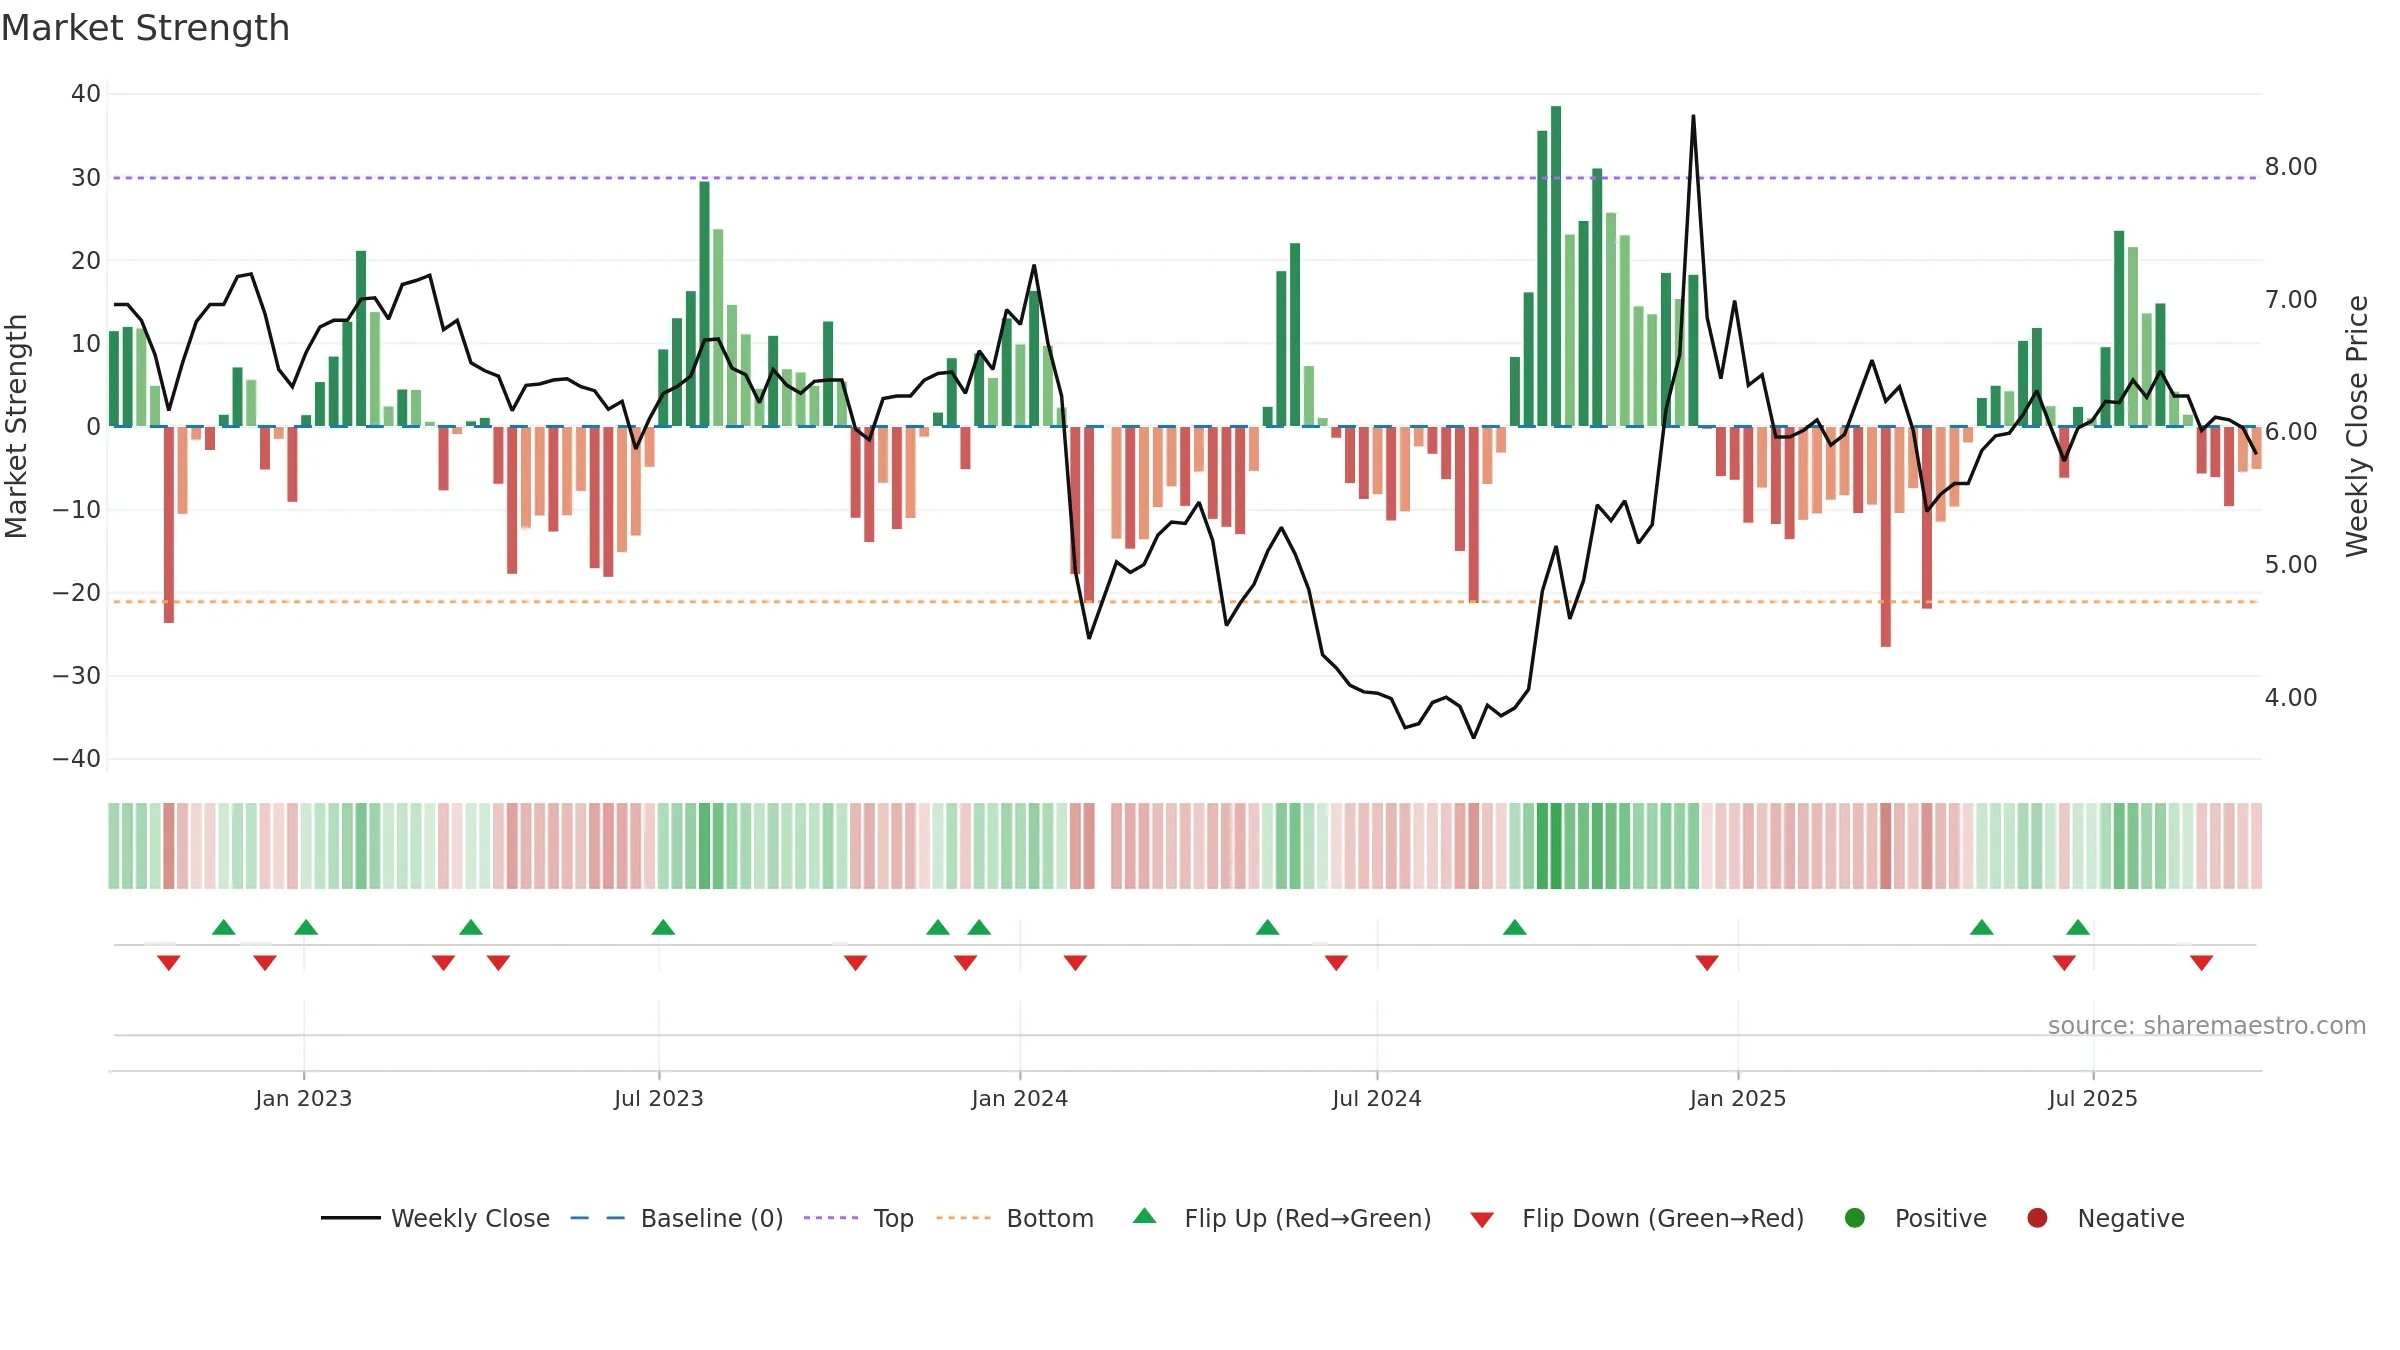2400x1350 pixels.
Task: Click the 40 strength axis value
Action: click(x=86, y=94)
